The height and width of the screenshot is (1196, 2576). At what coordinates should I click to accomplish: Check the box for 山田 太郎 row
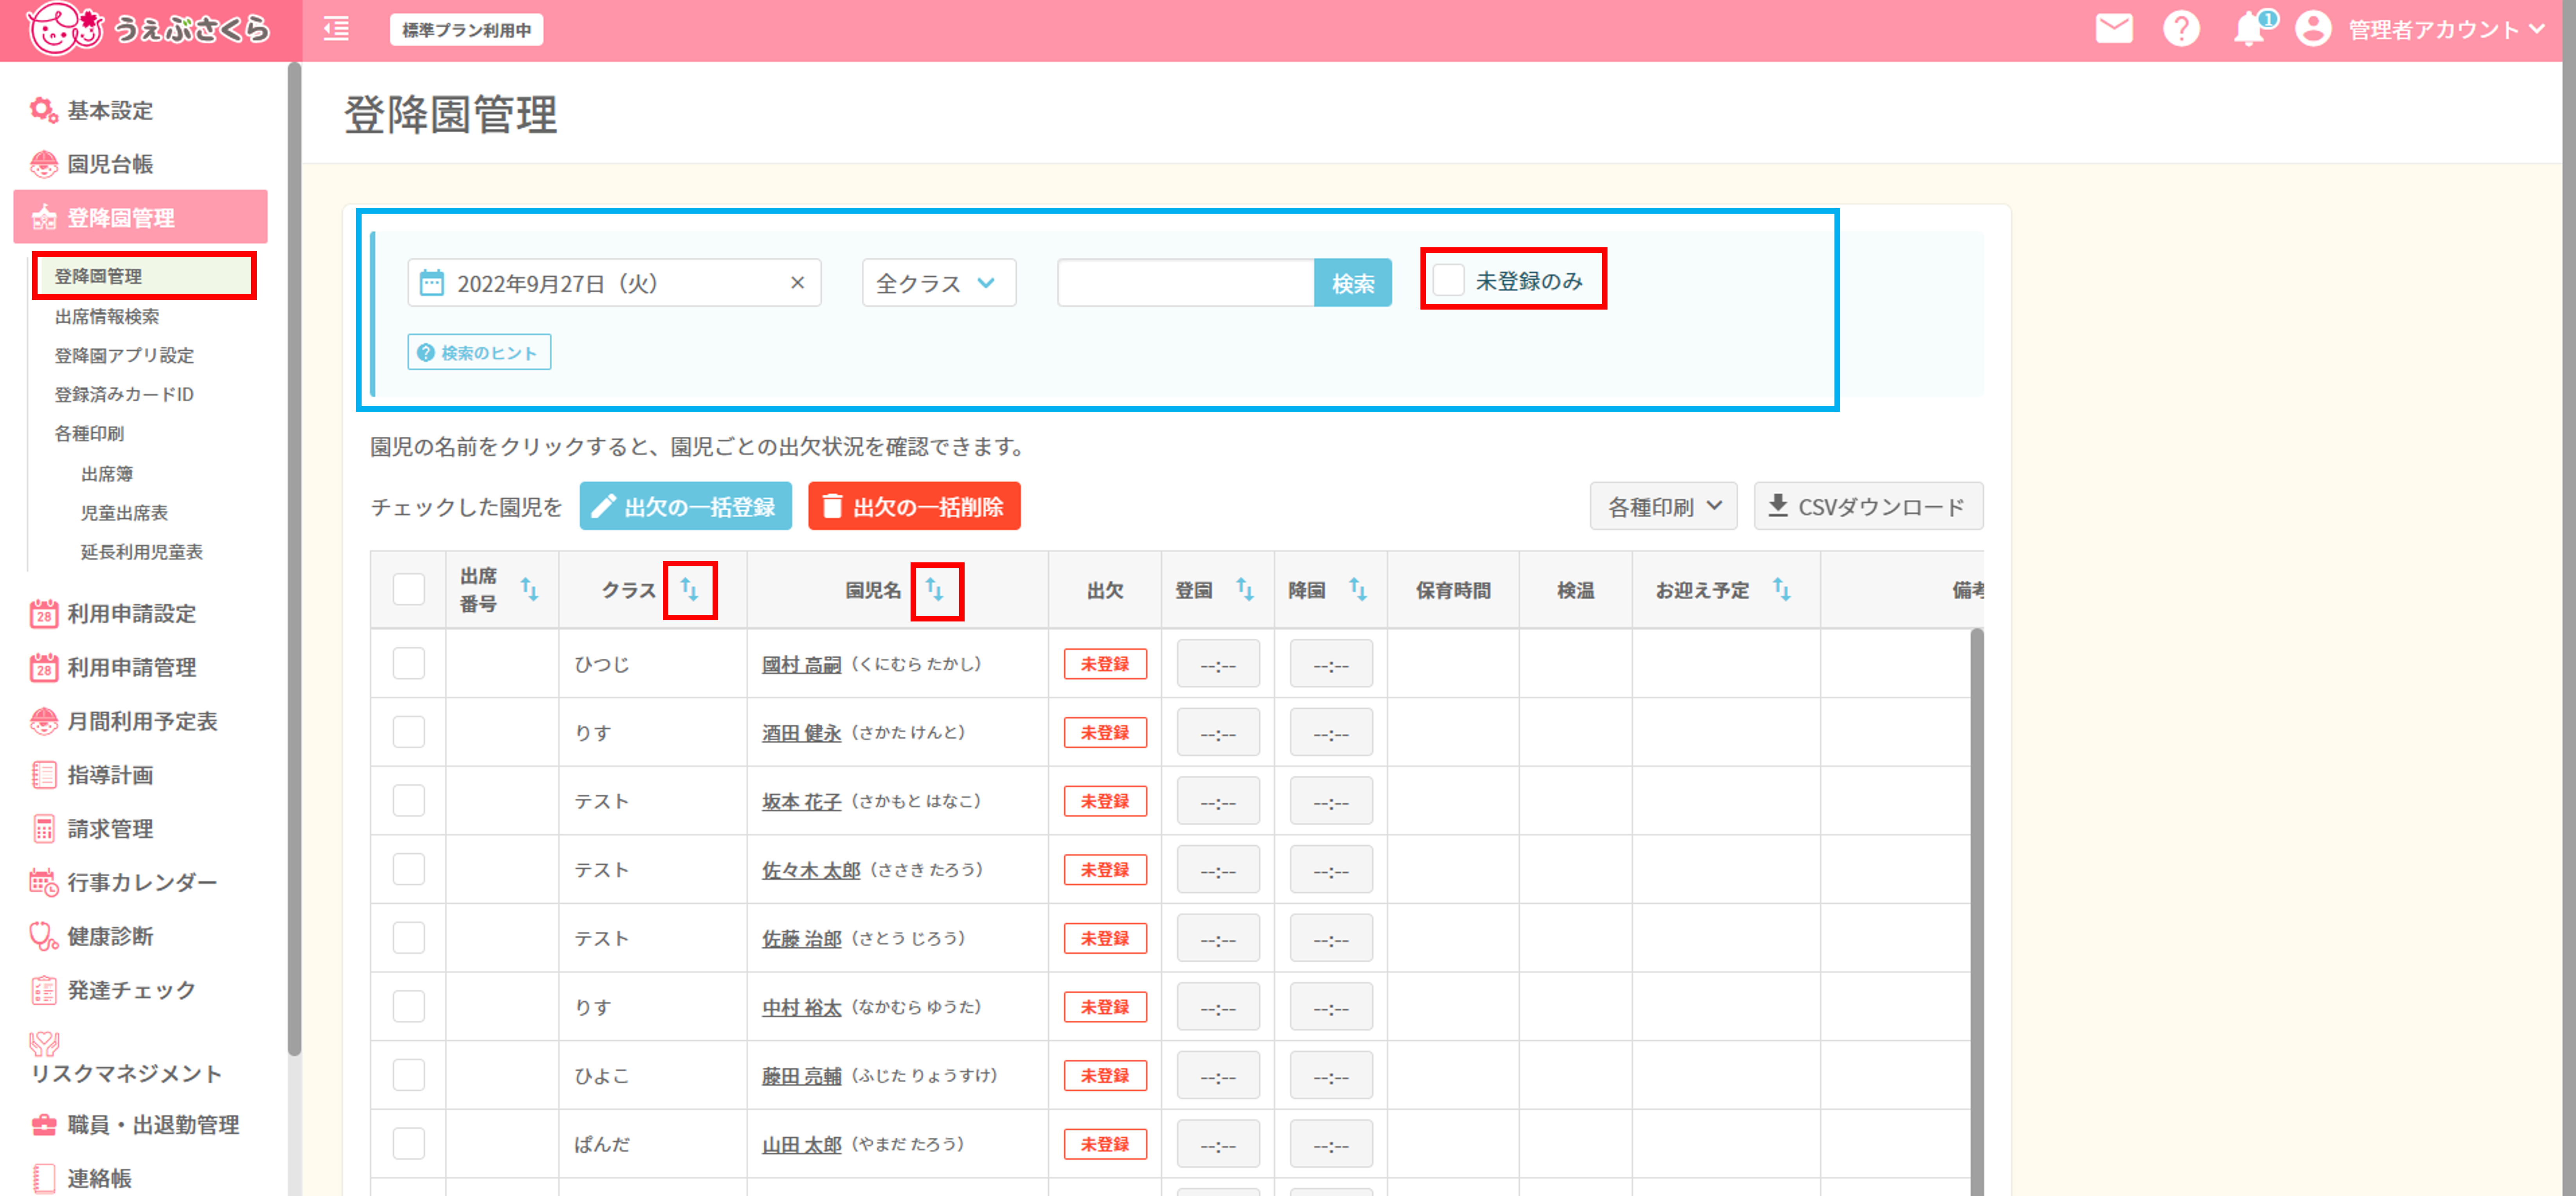click(x=409, y=1144)
